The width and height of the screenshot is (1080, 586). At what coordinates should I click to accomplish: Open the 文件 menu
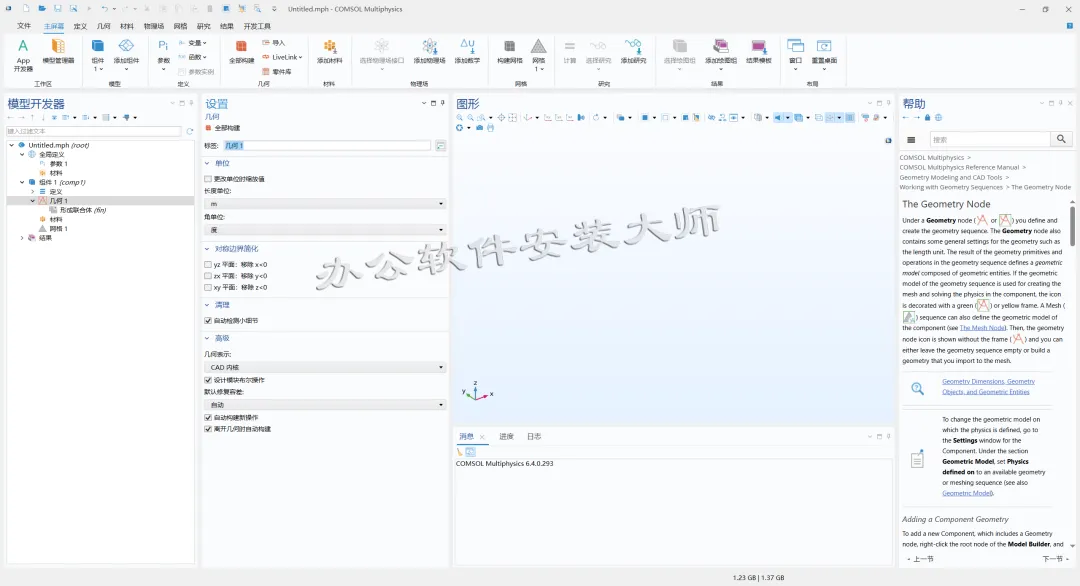point(24,26)
